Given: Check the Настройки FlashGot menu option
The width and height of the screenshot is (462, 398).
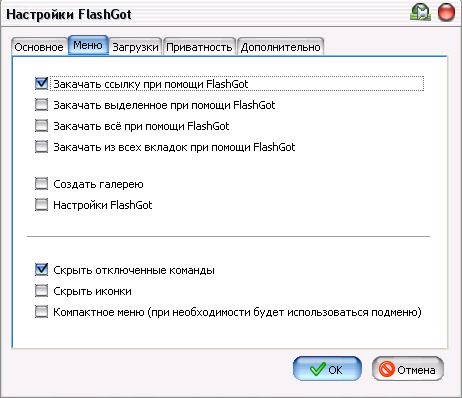Looking at the screenshot, I should (x=41, y=205).
